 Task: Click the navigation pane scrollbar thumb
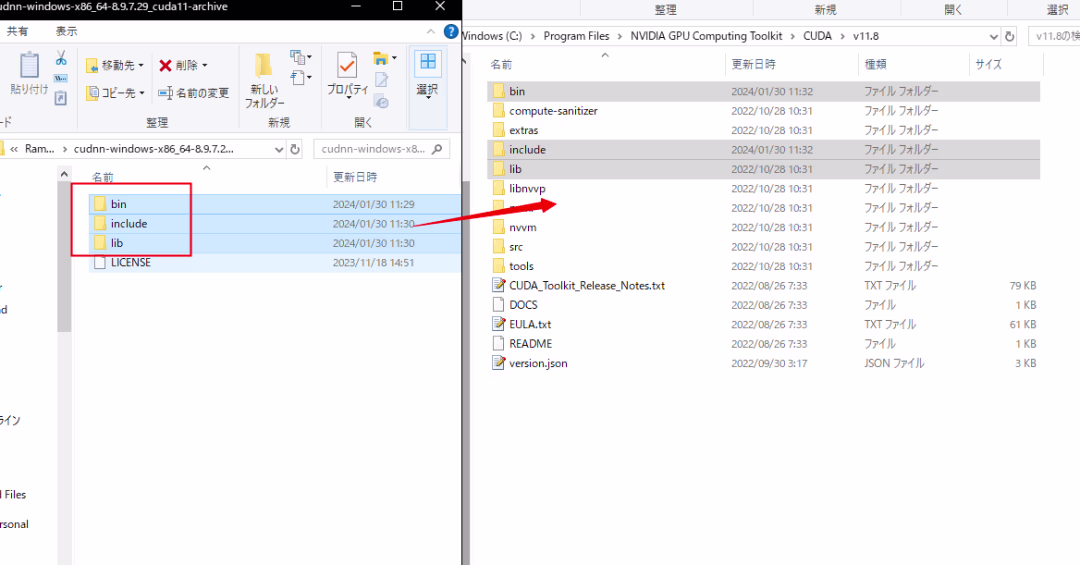click(x=64, y=256)
